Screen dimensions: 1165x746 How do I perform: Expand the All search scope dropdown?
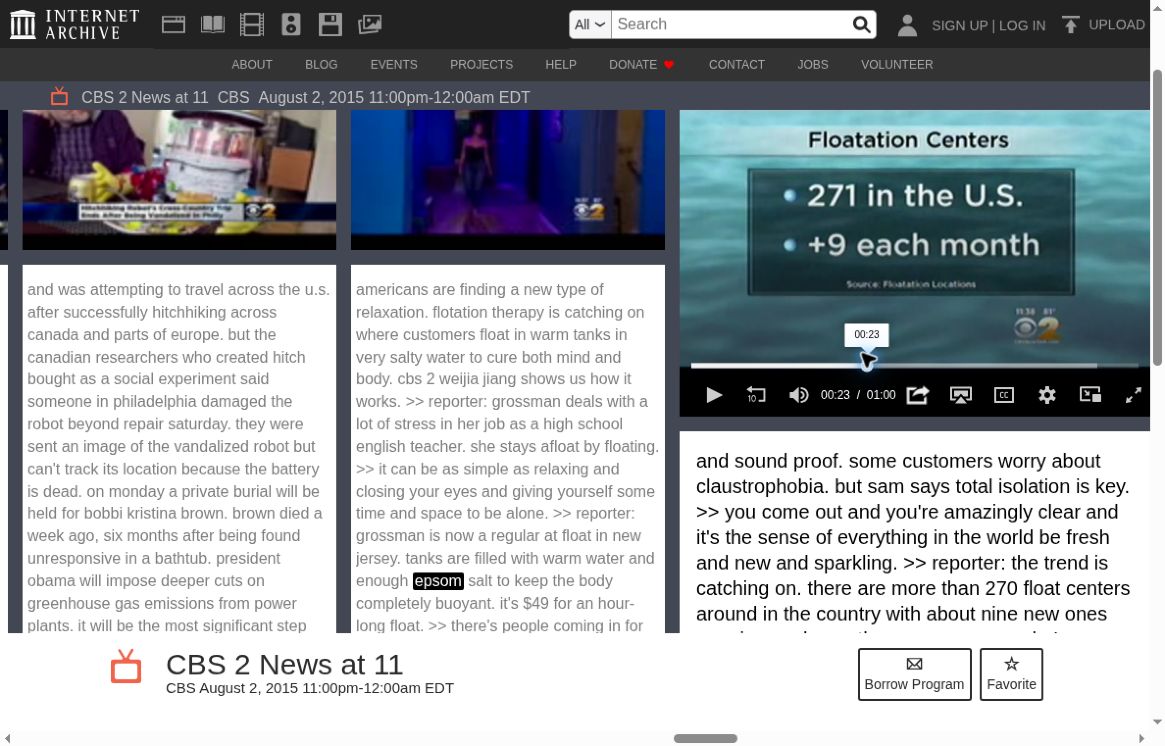tap(590, 25)
